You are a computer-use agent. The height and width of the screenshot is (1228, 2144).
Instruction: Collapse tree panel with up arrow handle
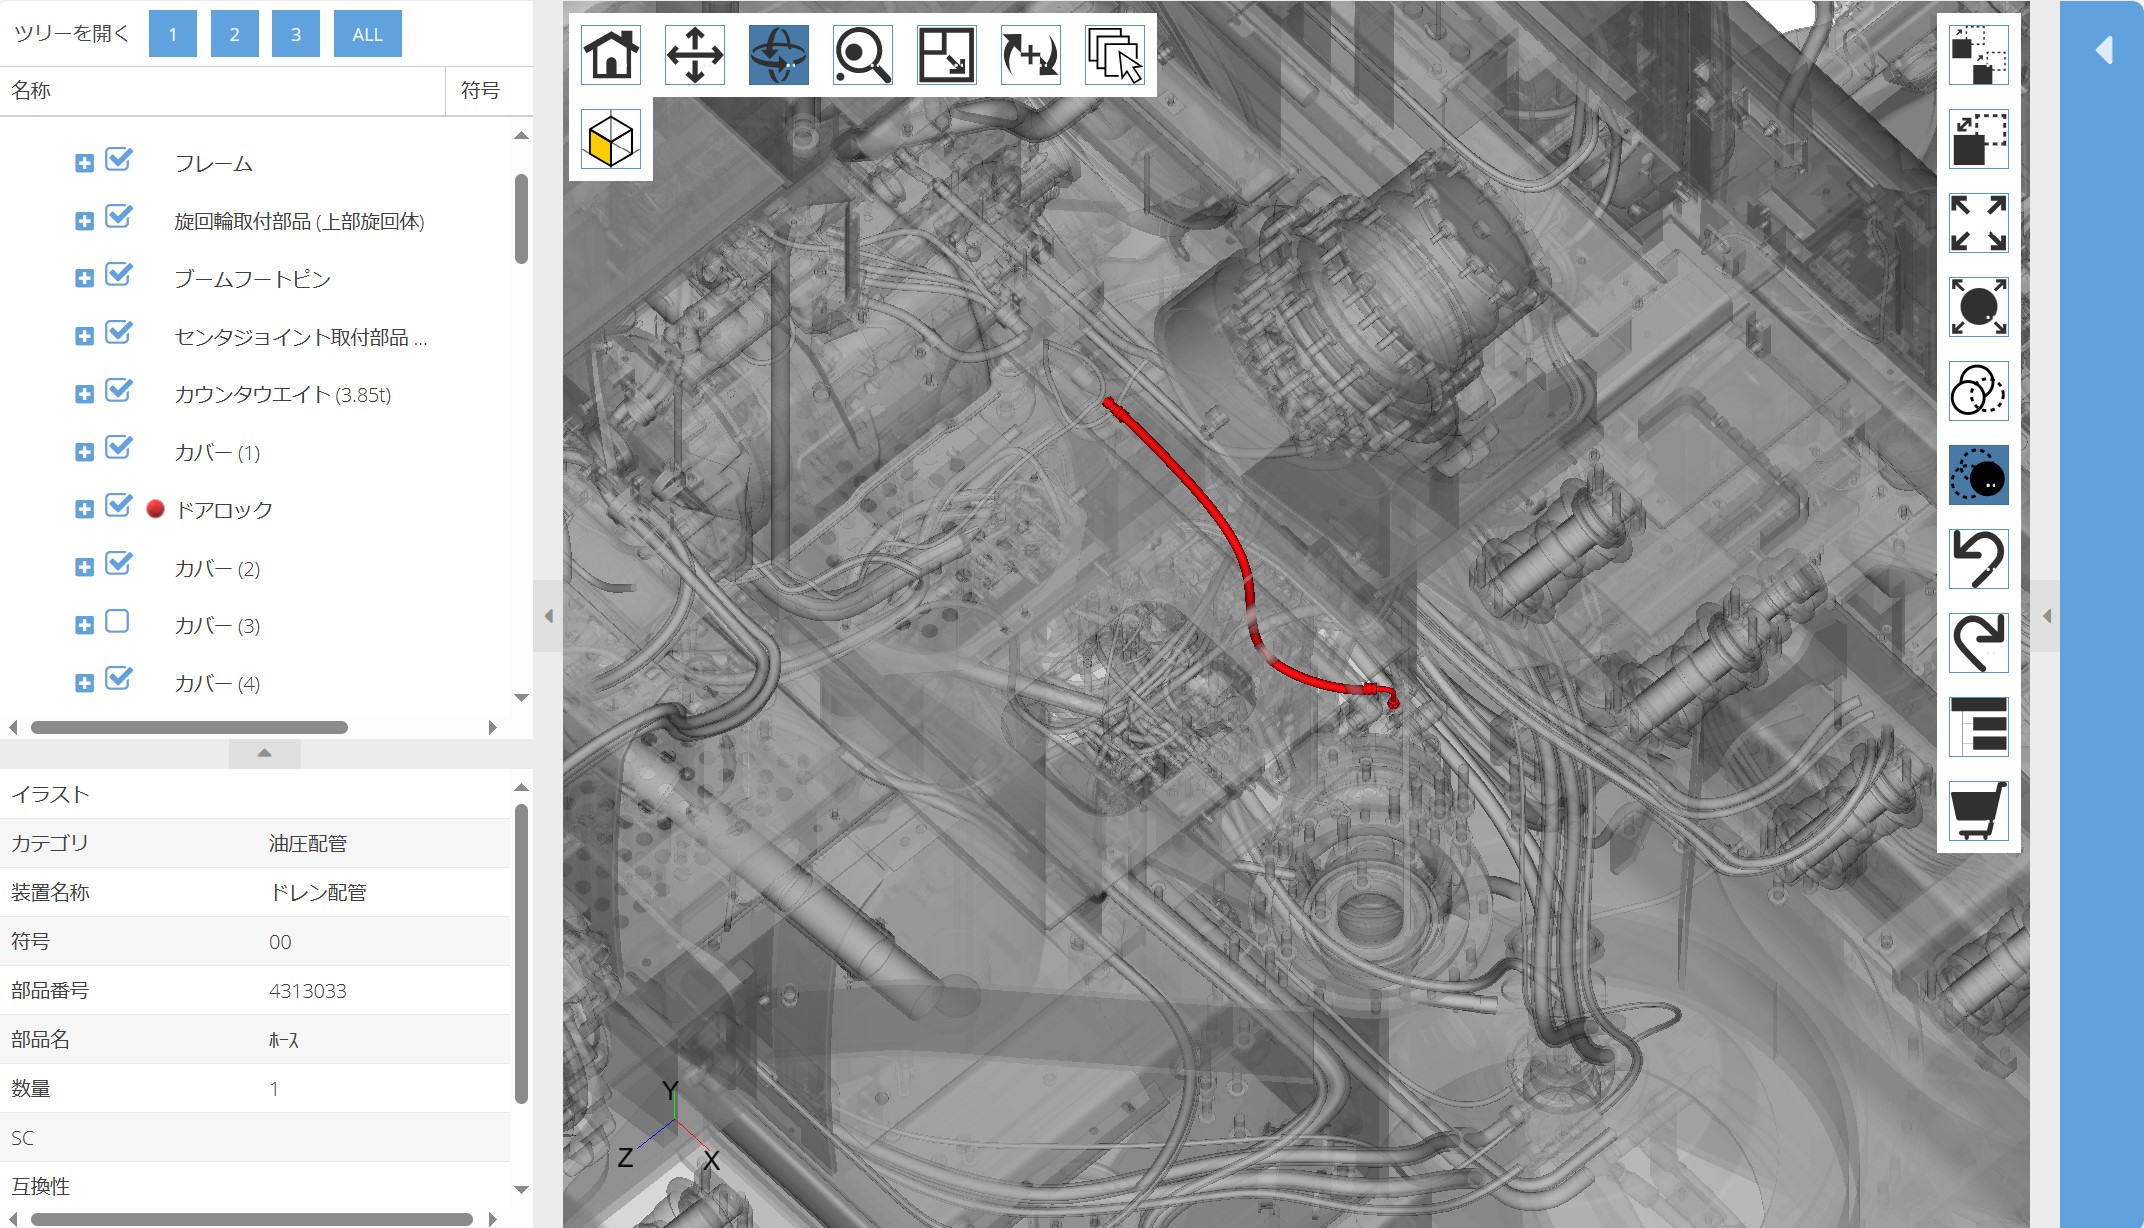click(x=265, y=753)
